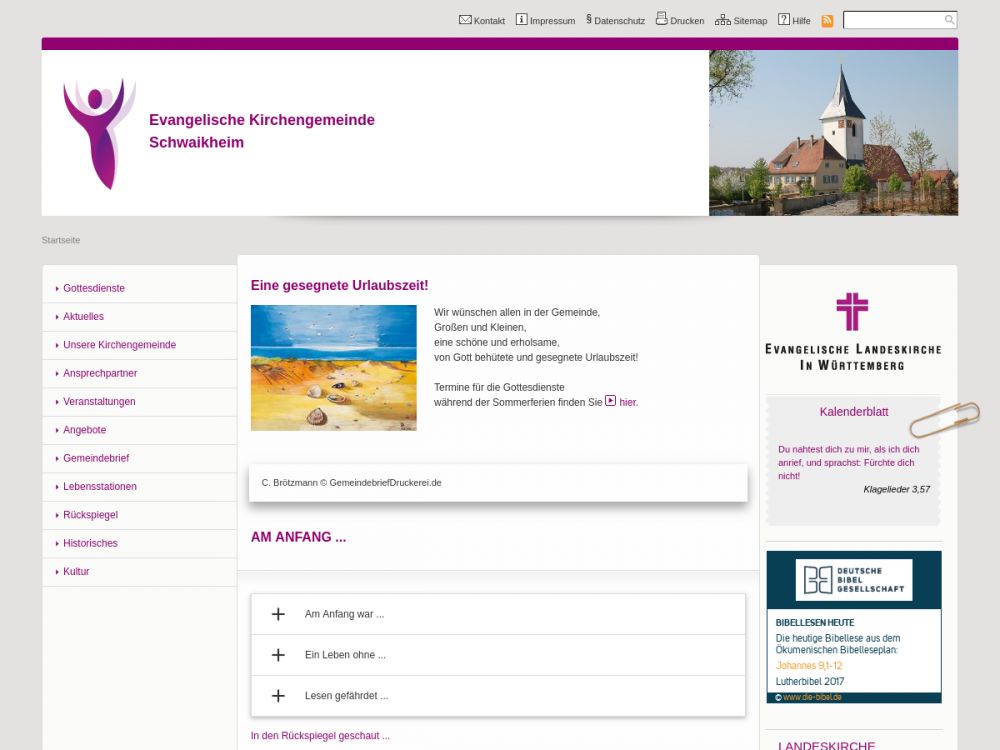This screenshot has width=1000, height=750.
Task: Select Gemeindebrief from the left navigation
Action: [96, 458]
